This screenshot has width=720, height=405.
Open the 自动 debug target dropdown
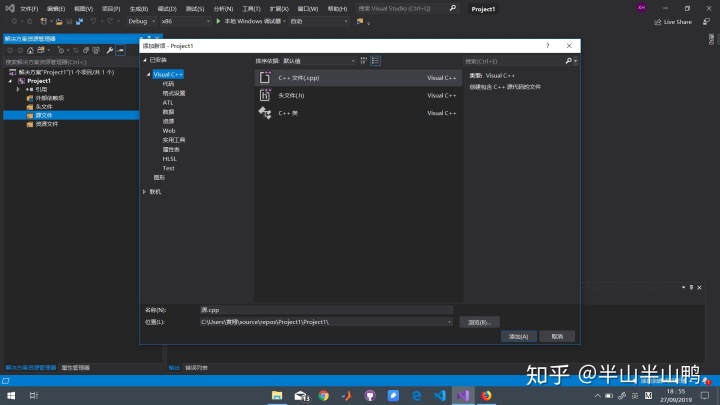point(319,21)
